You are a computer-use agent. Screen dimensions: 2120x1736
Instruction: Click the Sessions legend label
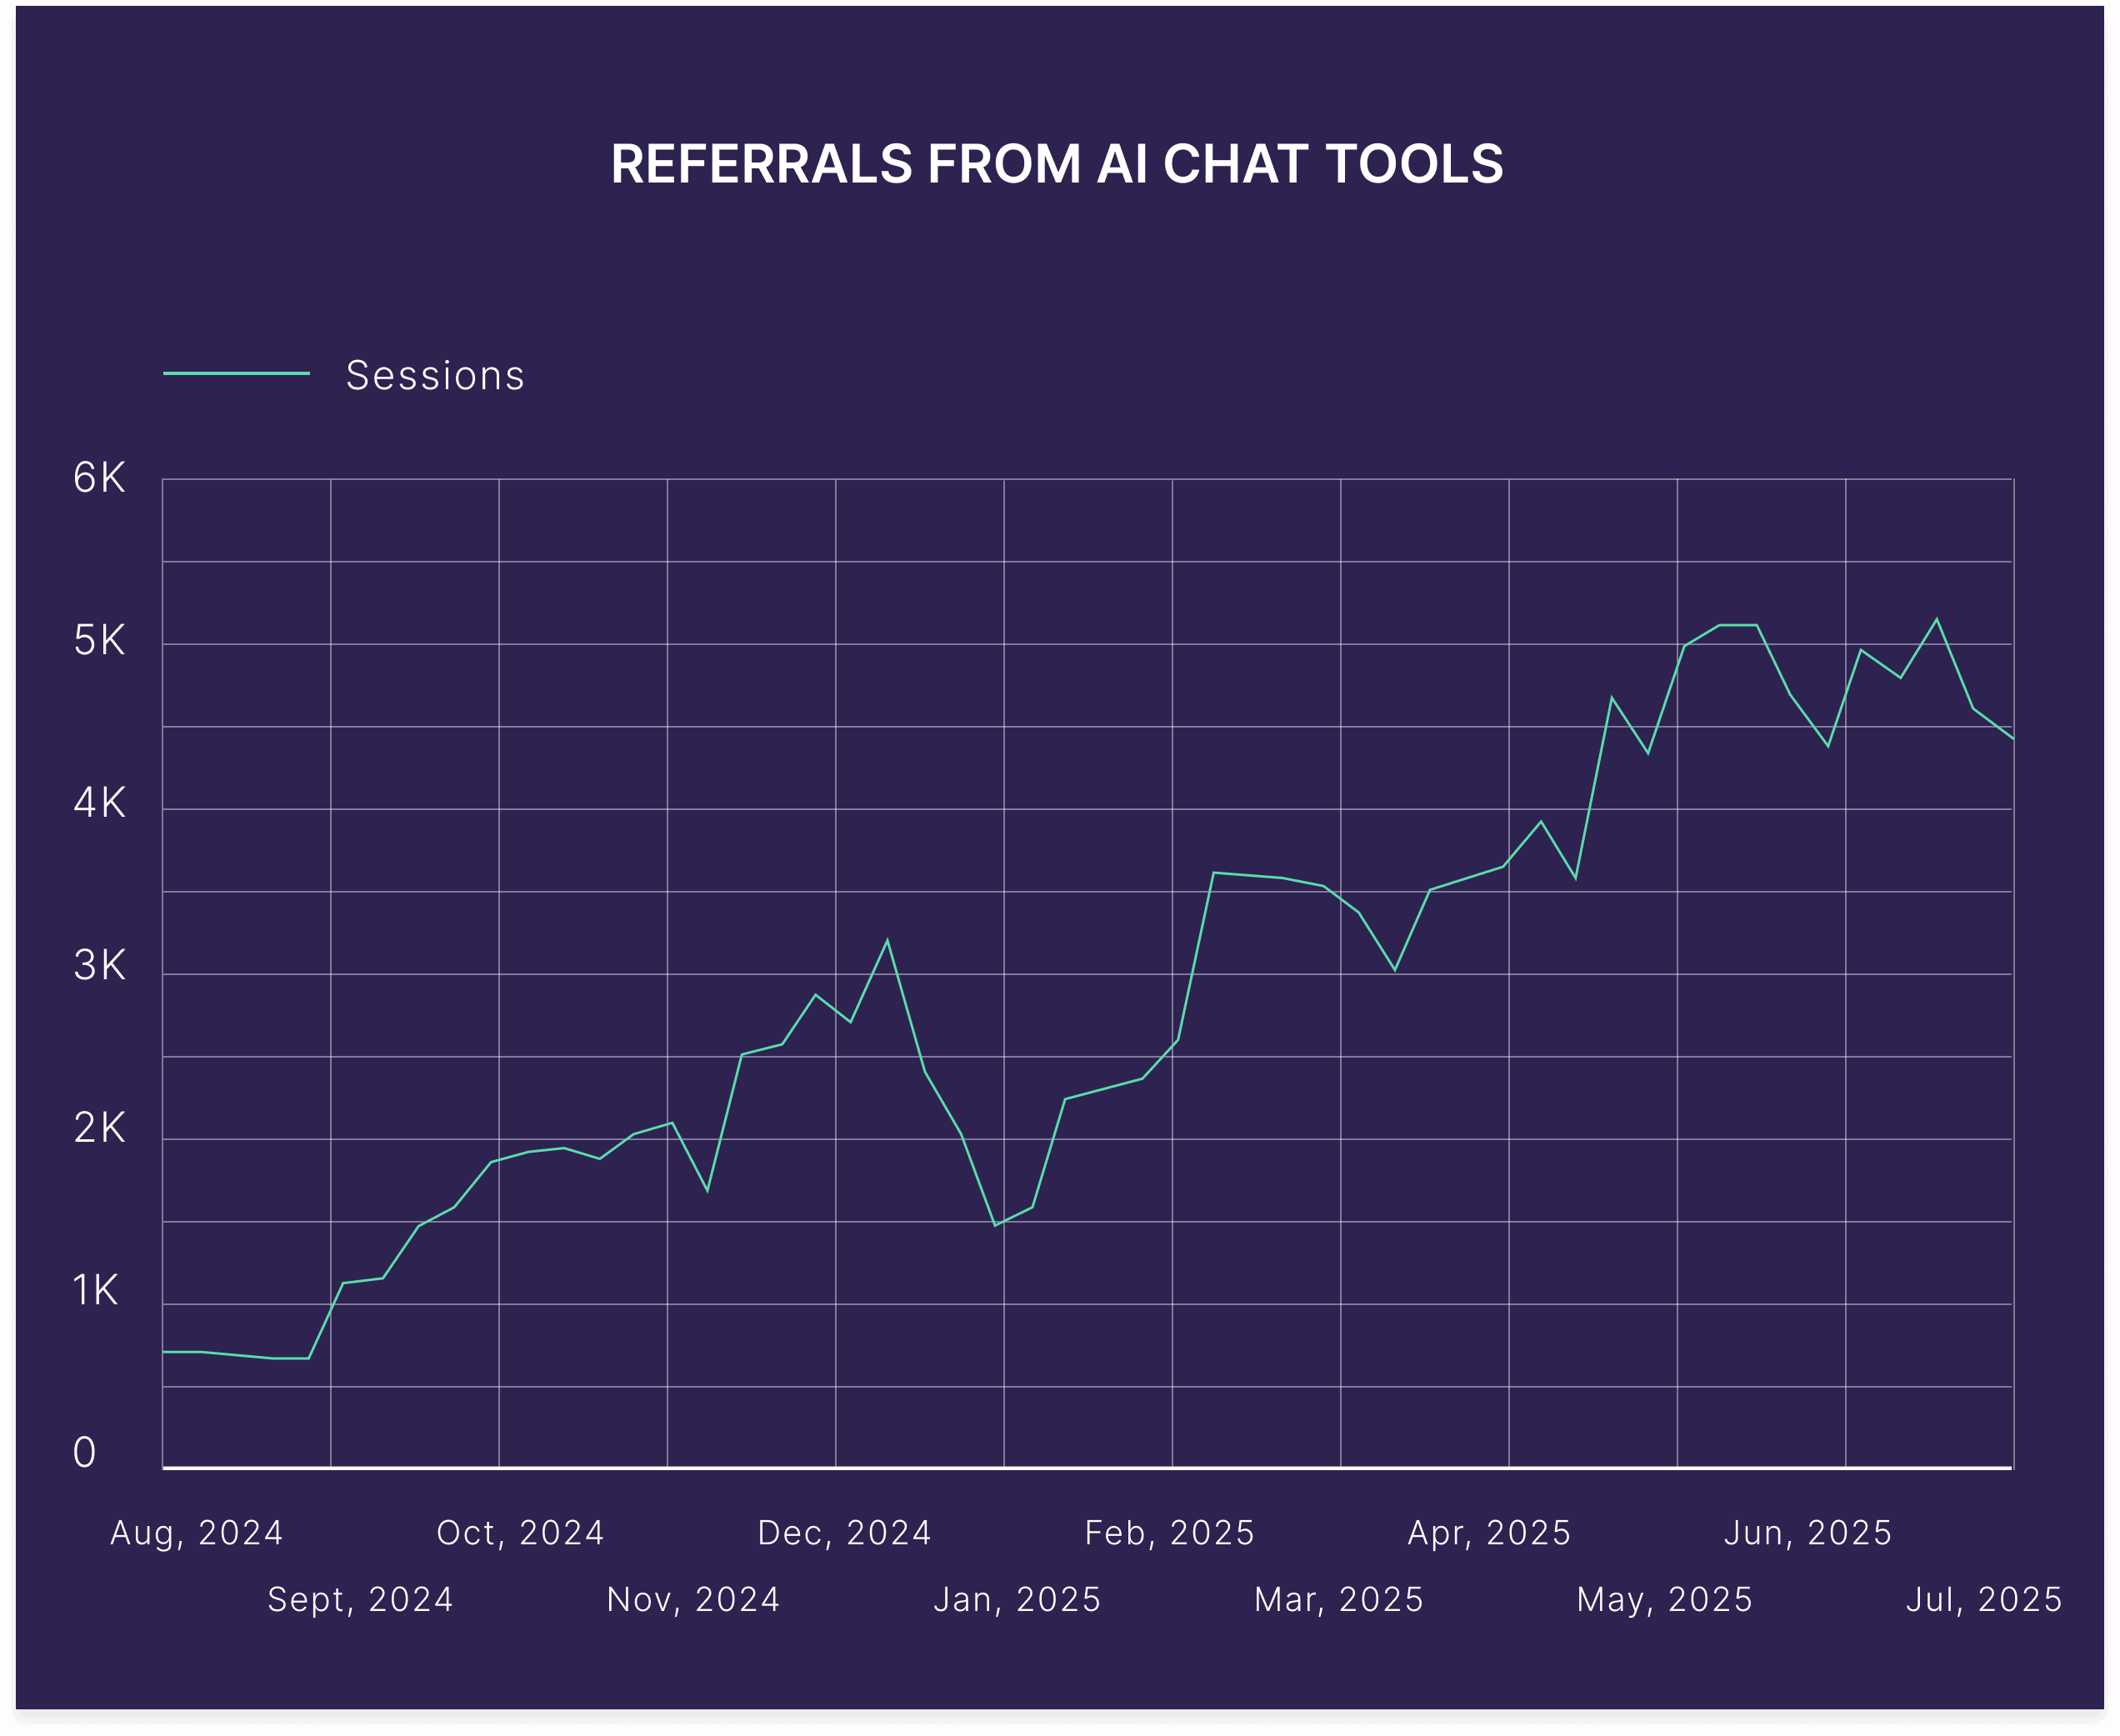[x=434, y=376]
